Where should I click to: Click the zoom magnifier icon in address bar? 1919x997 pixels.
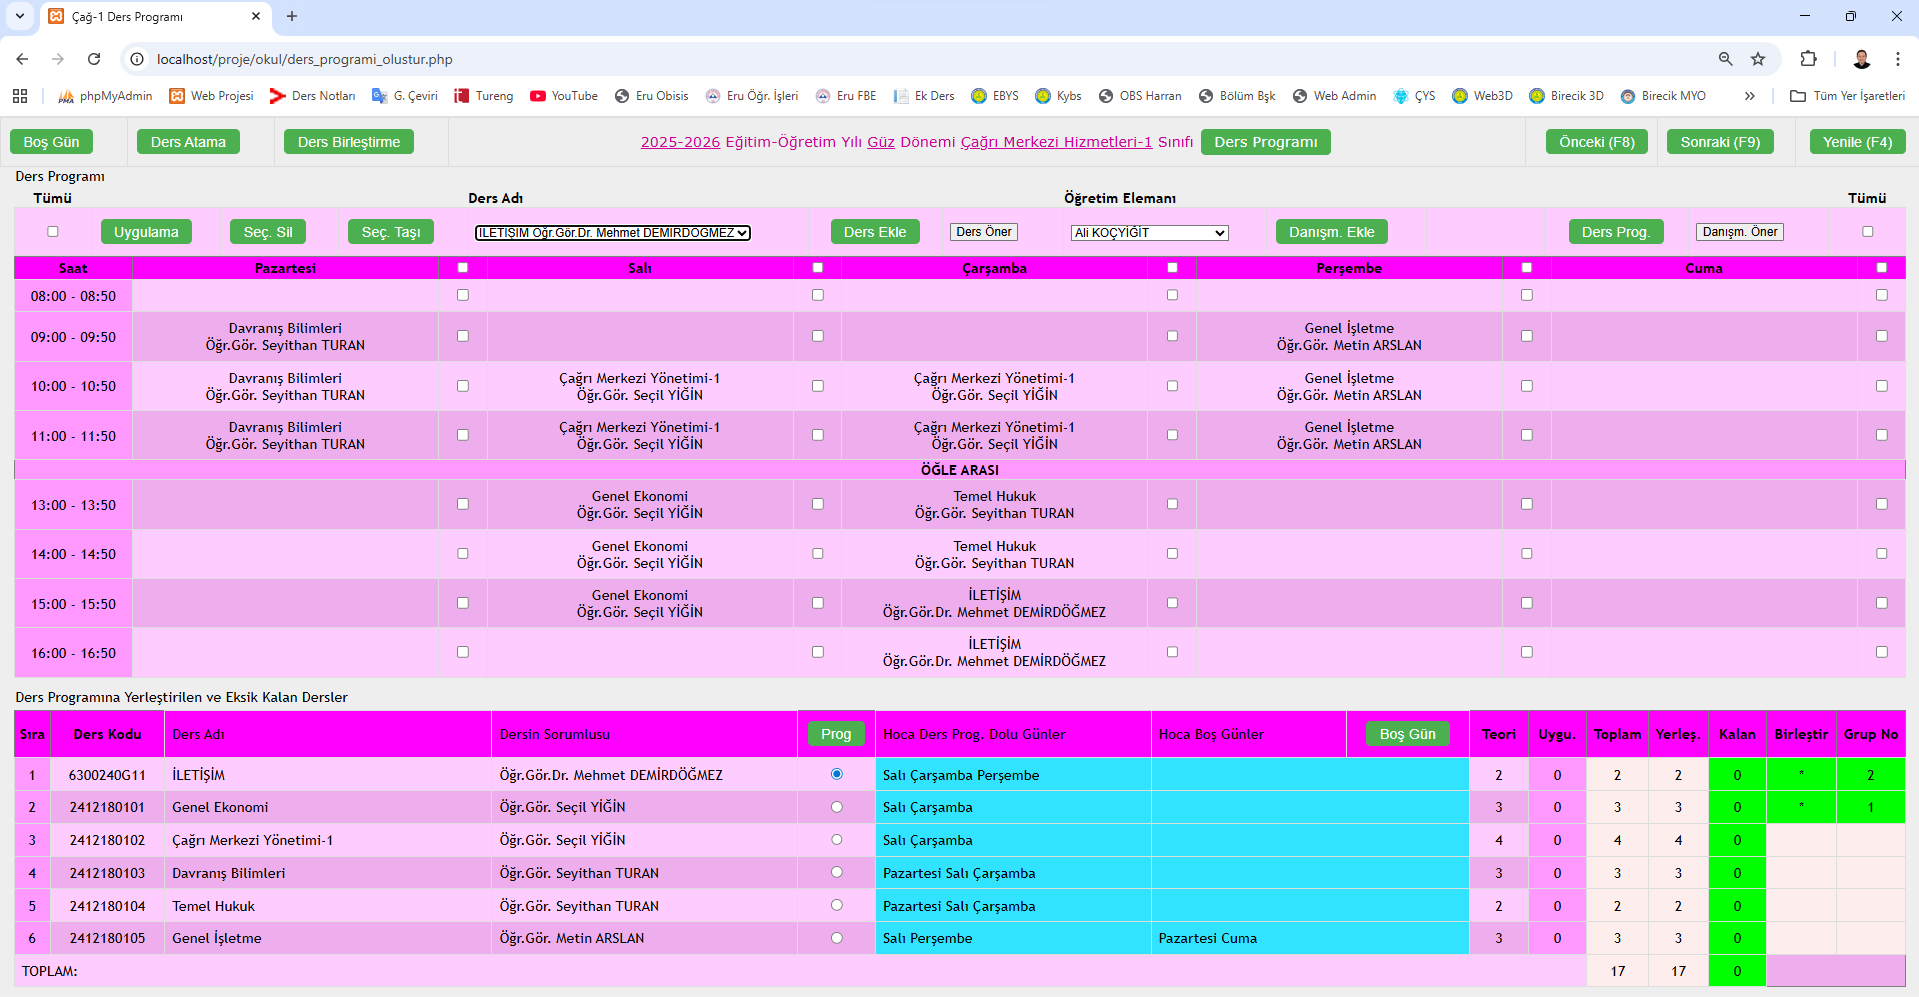[x=1725, y=59]
